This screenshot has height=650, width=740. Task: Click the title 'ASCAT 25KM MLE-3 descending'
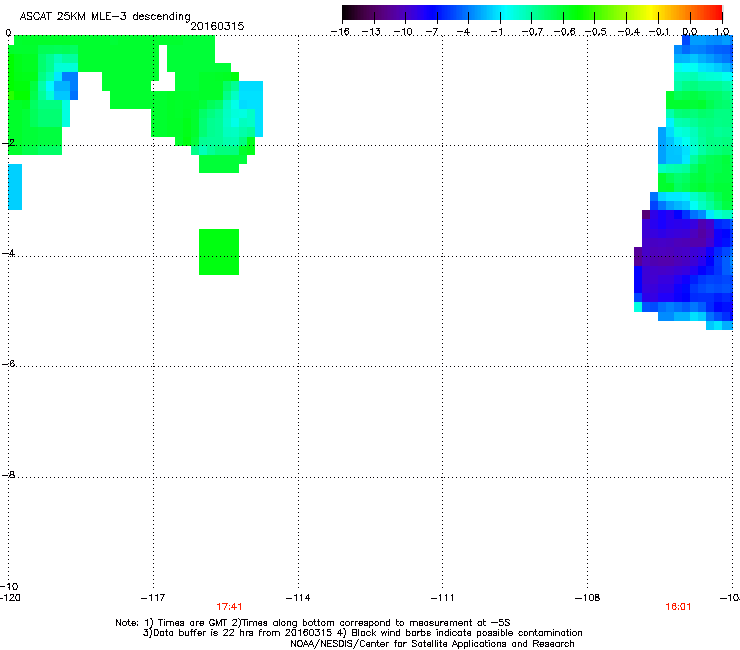coord(105,16)
